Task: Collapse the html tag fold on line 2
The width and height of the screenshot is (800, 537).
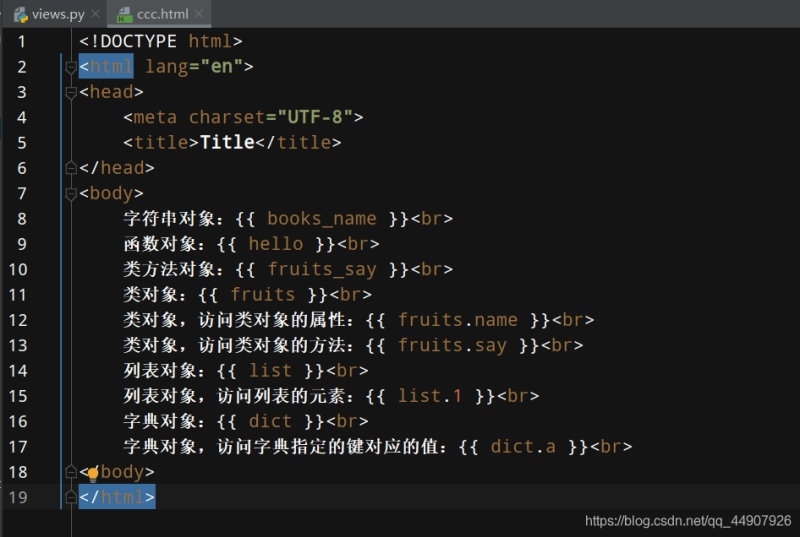Action: 71,67
